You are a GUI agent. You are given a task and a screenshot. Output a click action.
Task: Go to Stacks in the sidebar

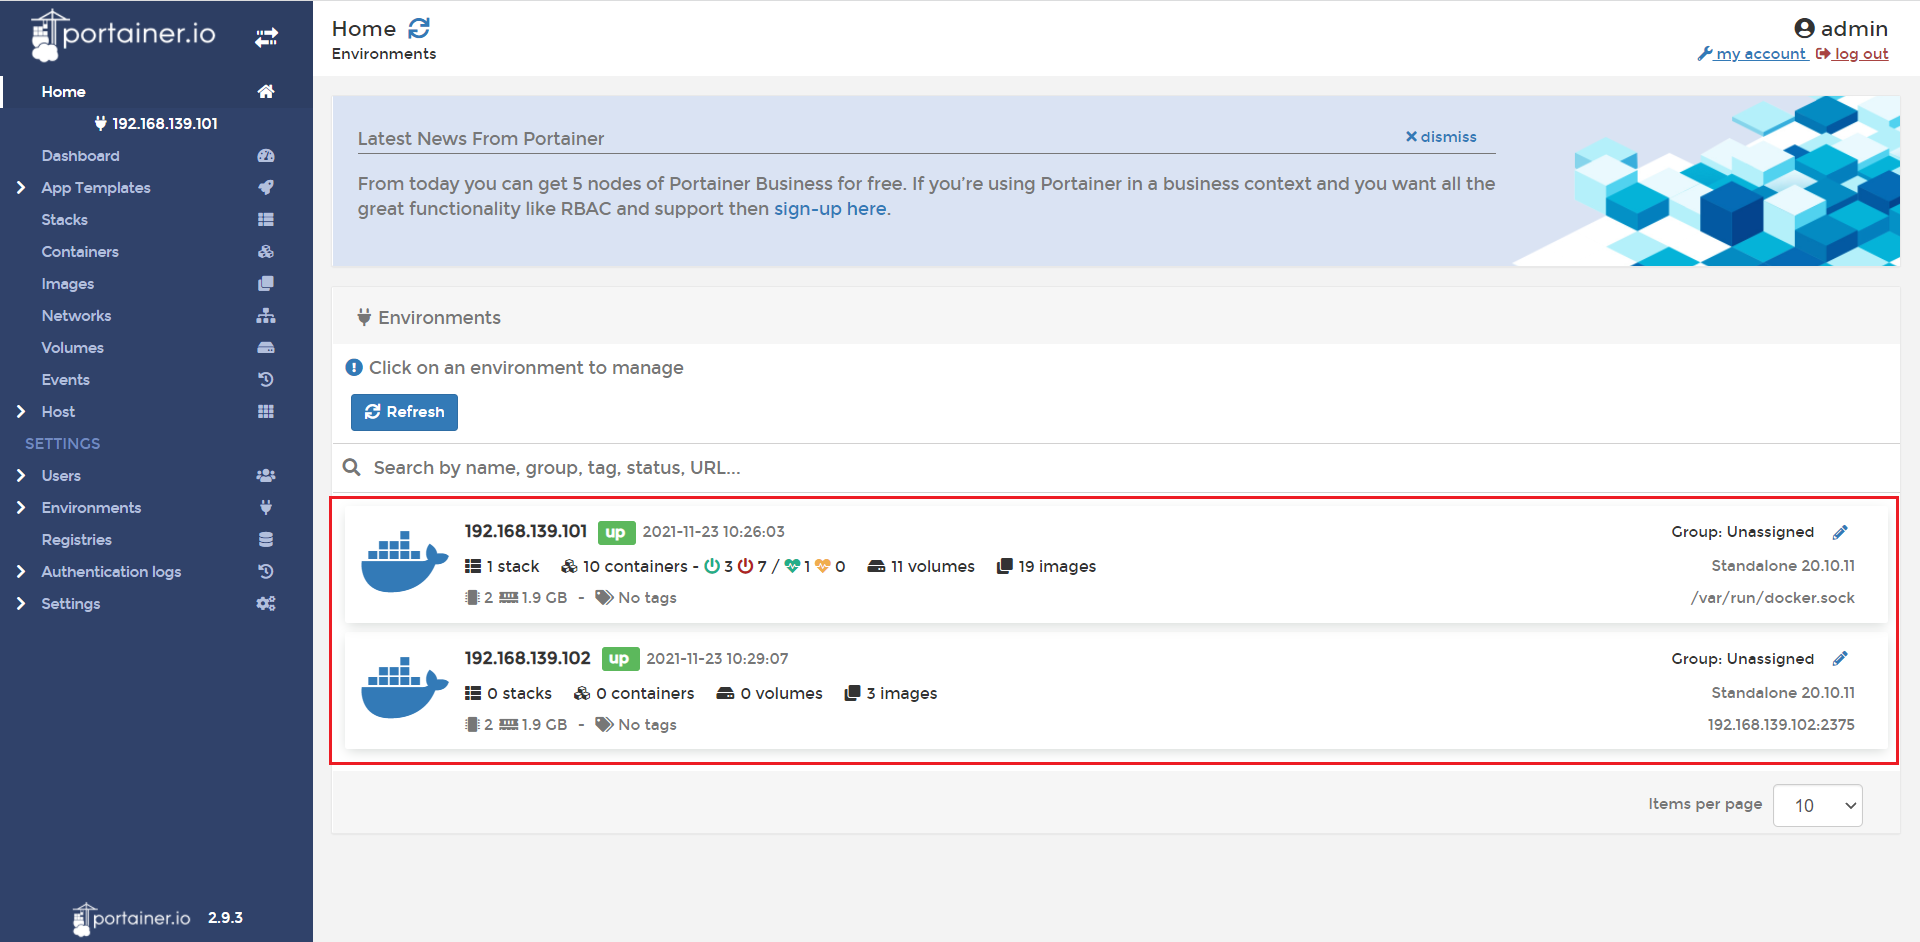(64, 220)
